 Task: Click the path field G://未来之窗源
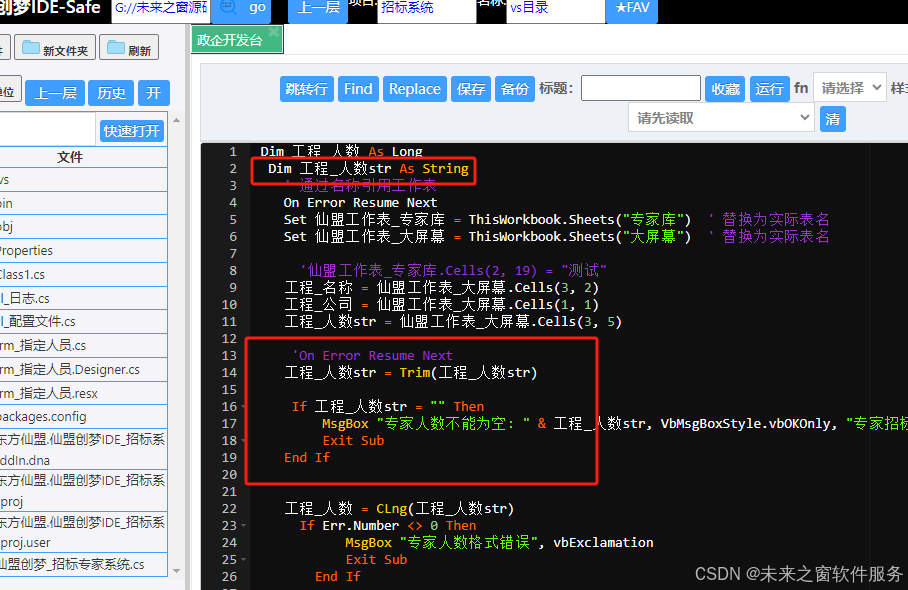pyautogui.click(x=159, y=10)
